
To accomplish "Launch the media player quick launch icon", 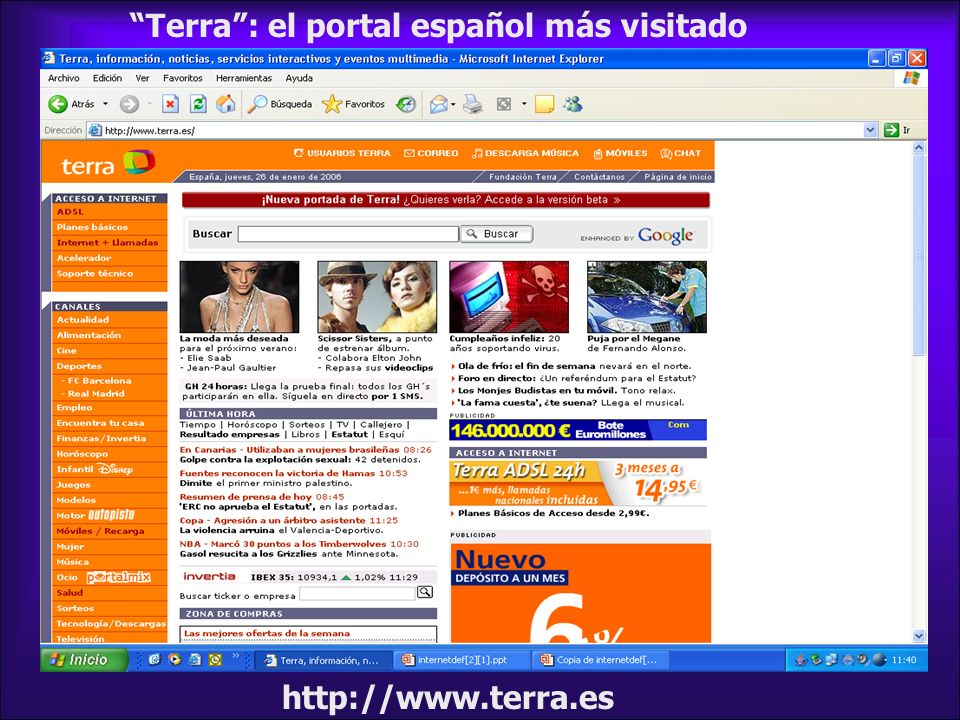I will pos(174,659).
